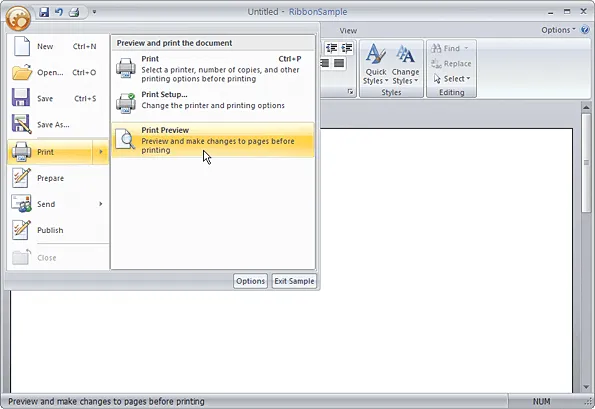Click the Exit Sample button
This screenshot has width=595, height=409.
pos(294,281)
